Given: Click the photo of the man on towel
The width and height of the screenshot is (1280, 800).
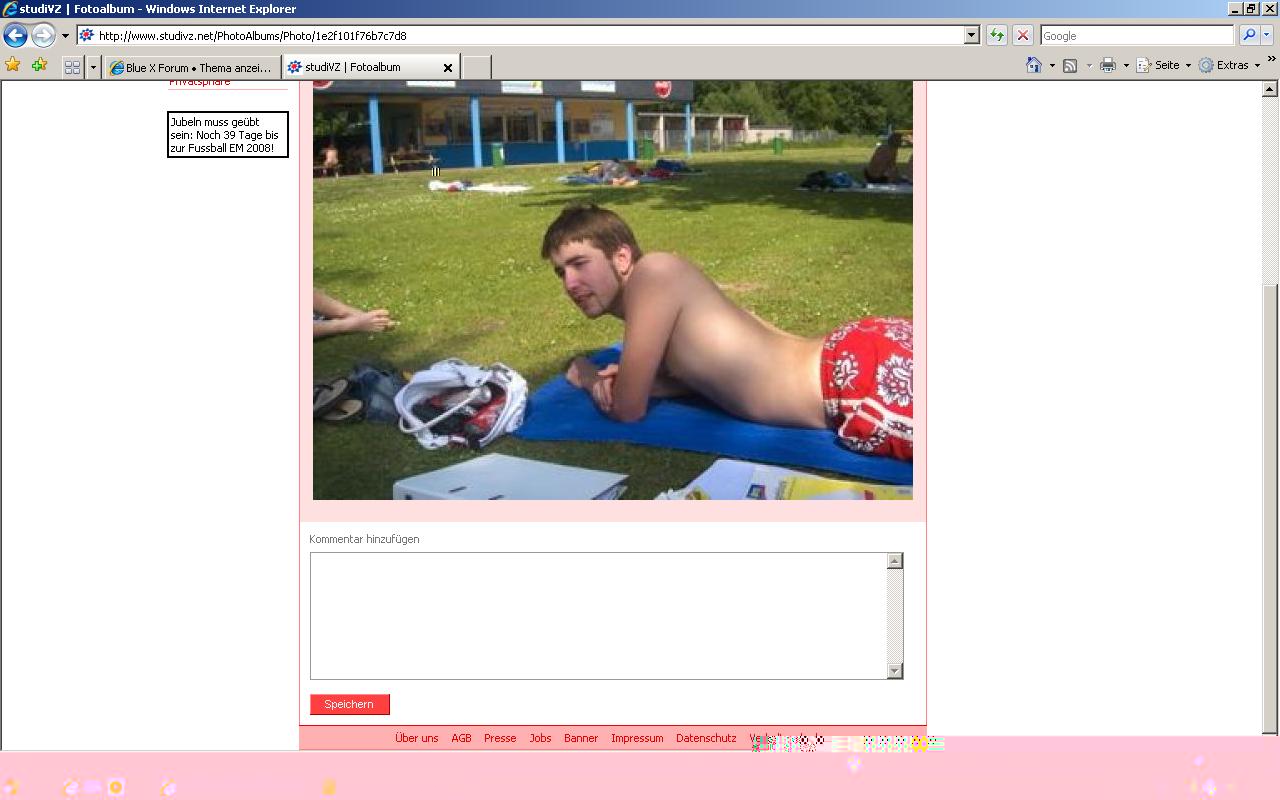Looking at the screenshot, I should (x=613, y=290).
